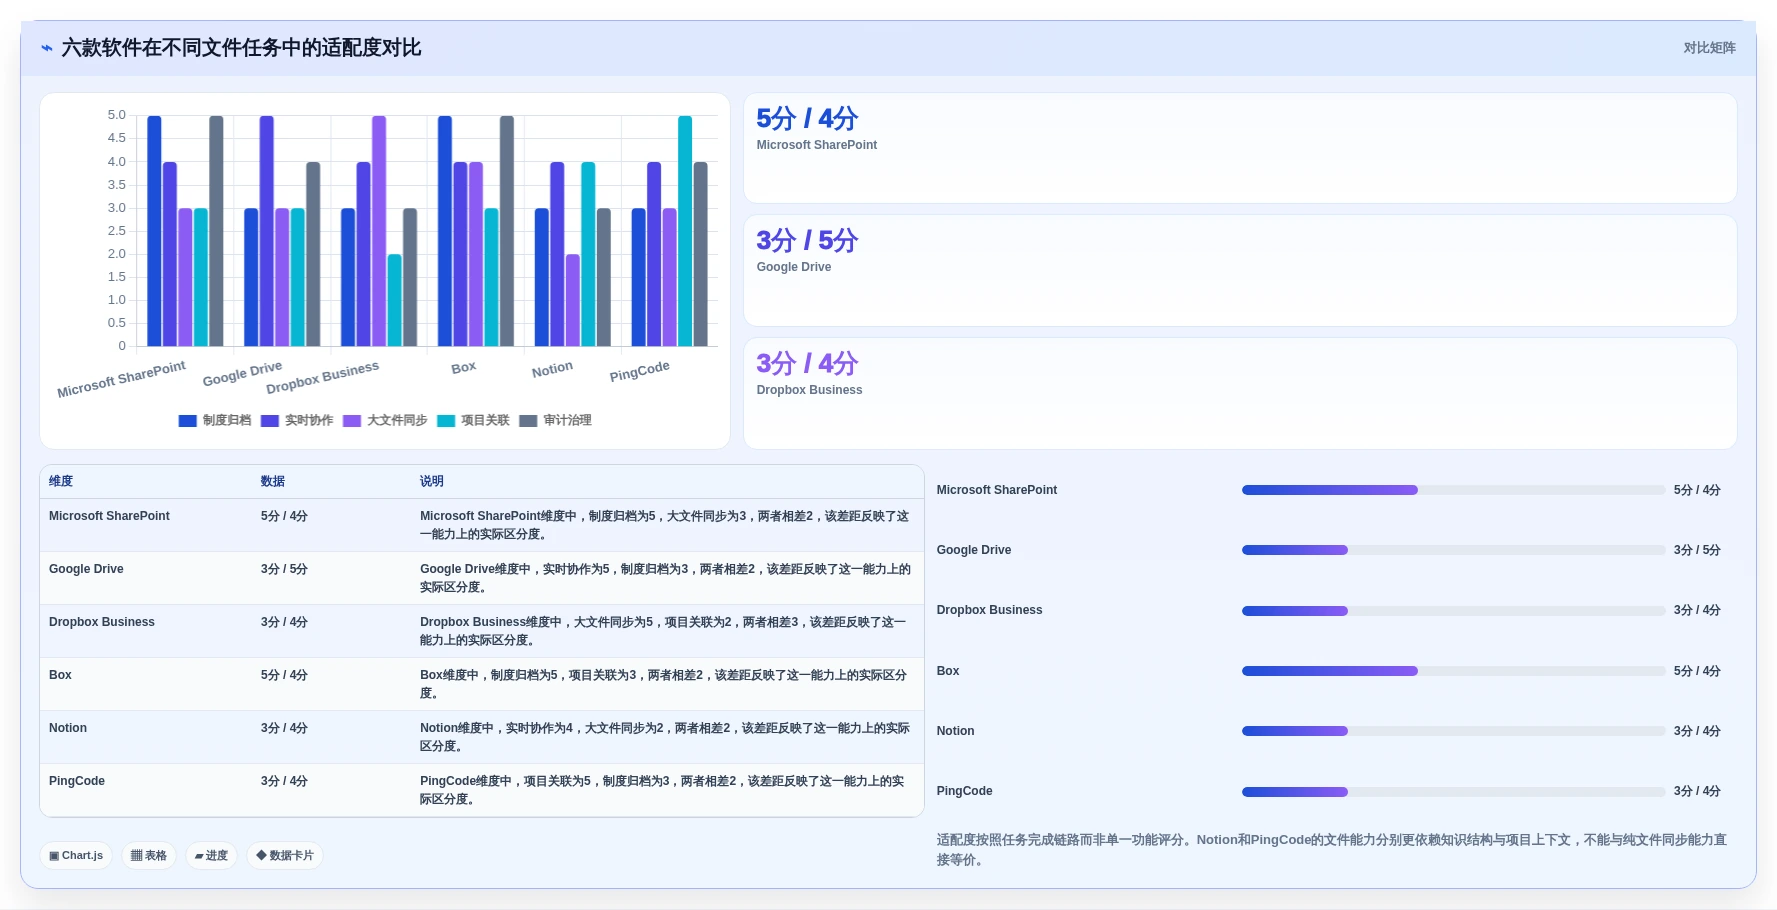Screen dimensions: 1777x910
Task: Click the footnote starting with 适配度按照任务
Action: point(1332,850)
